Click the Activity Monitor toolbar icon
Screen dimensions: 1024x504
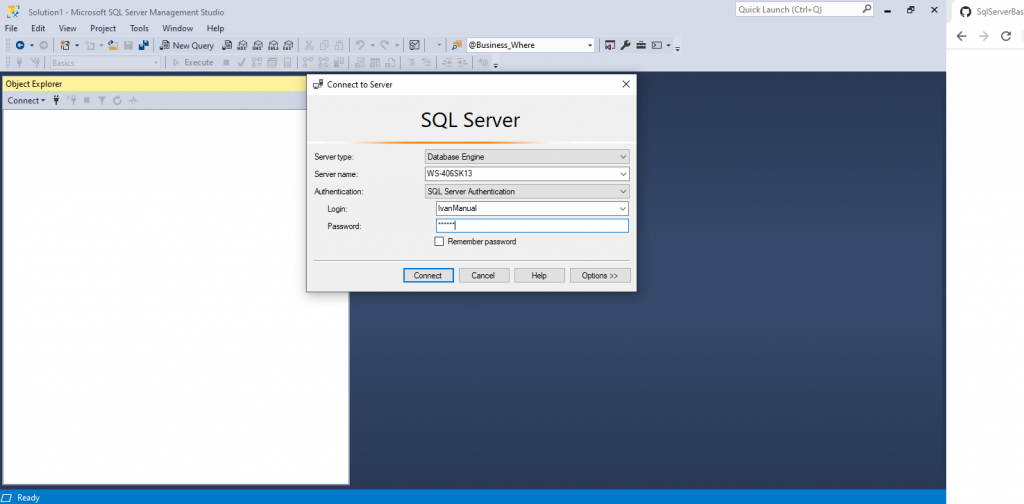point(414,45)
